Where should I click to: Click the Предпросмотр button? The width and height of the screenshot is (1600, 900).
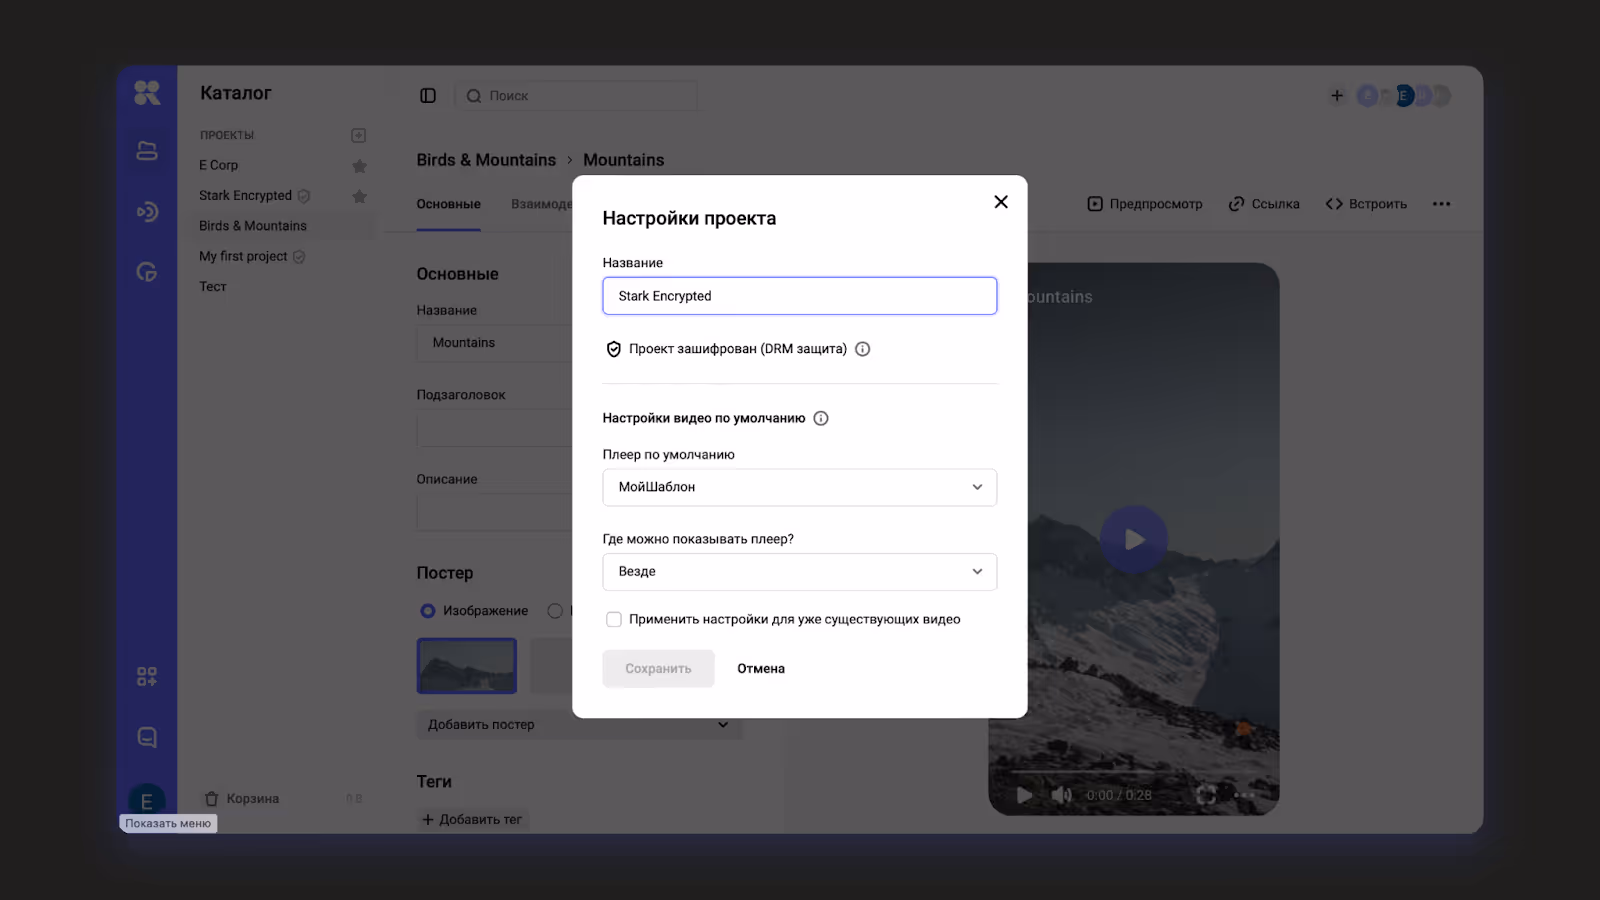[x=1145, y=204]
